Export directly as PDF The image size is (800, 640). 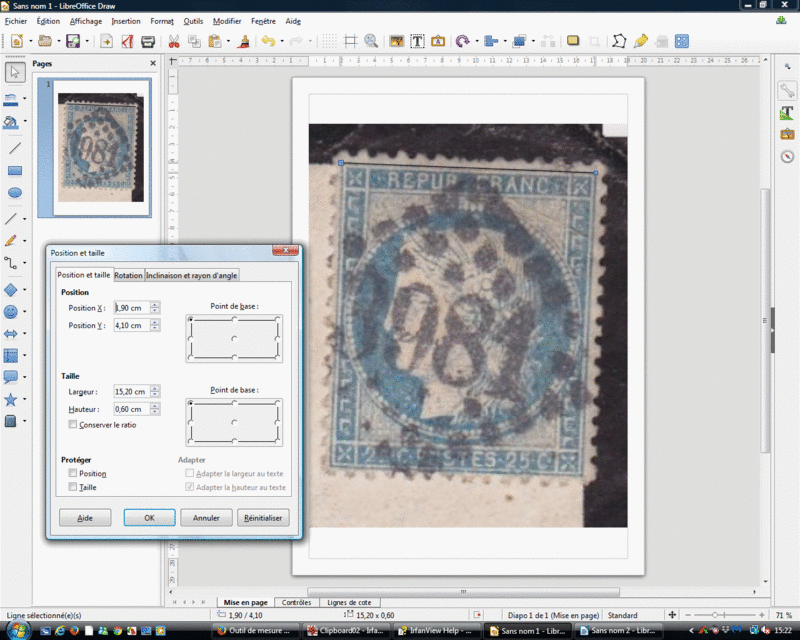tap(127, 41)
